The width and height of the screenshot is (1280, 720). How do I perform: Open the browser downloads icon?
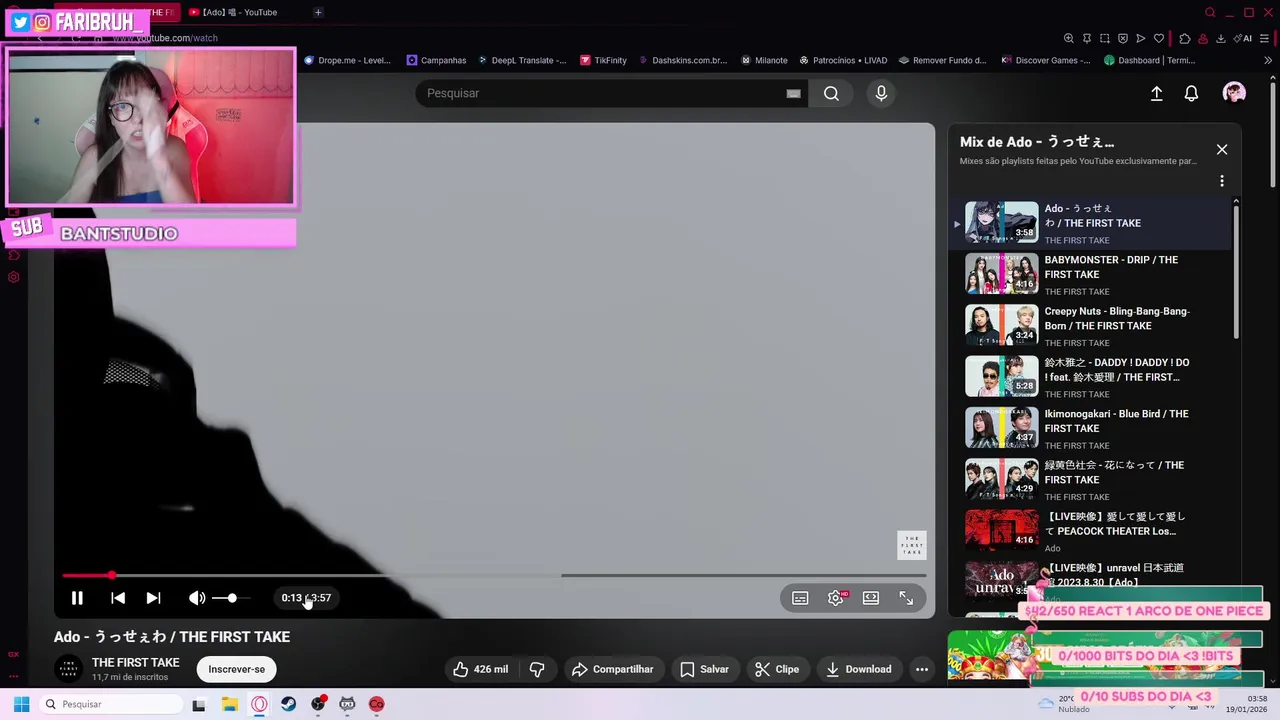tap(1220, 38)
